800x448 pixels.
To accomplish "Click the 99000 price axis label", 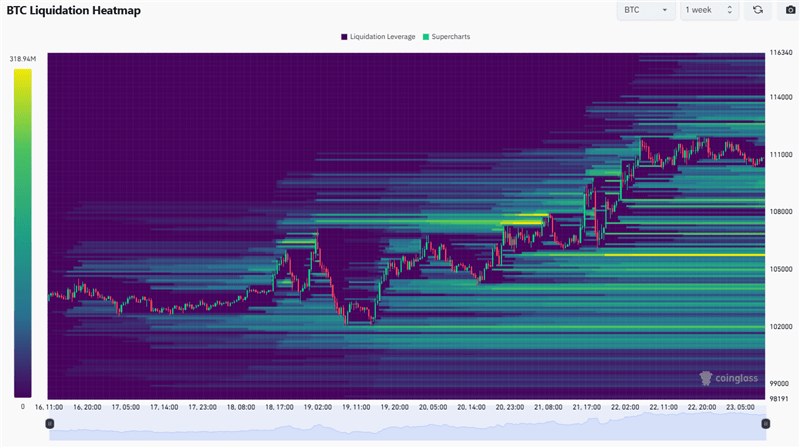I will tap(779, 383).
